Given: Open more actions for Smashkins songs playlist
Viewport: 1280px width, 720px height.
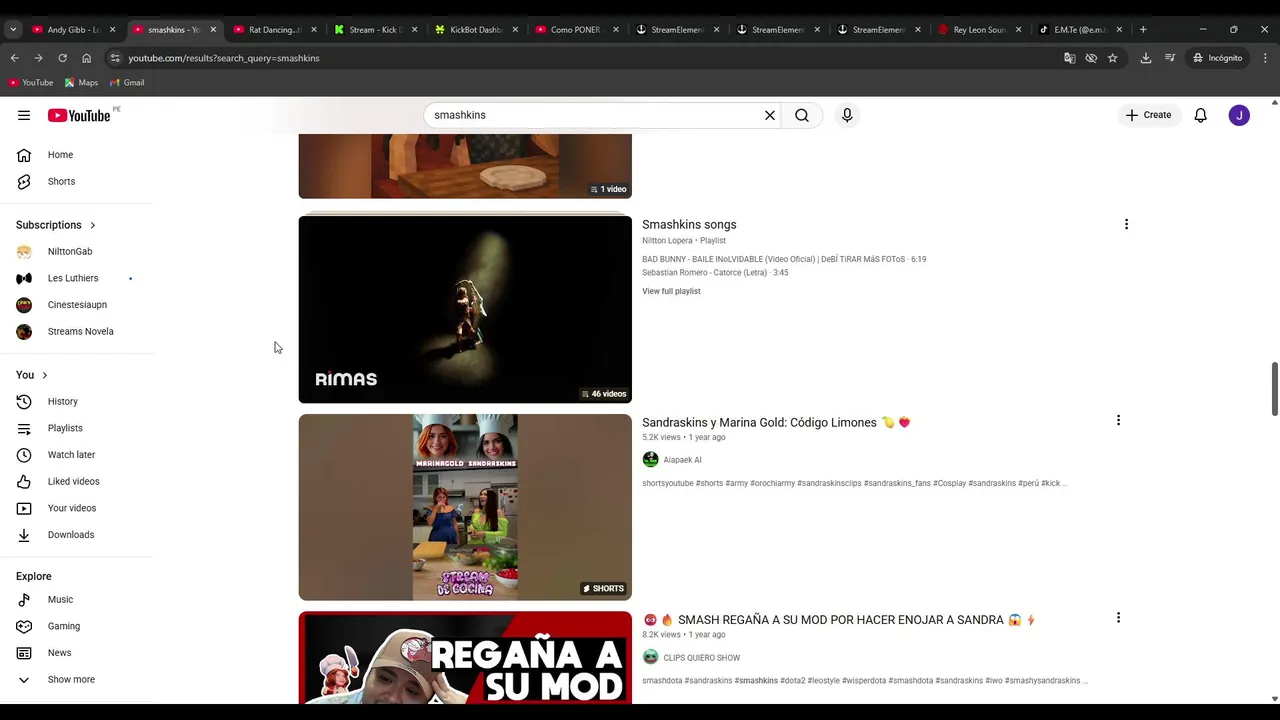Looking at the screenshot, I should [x=1126, y=224].
